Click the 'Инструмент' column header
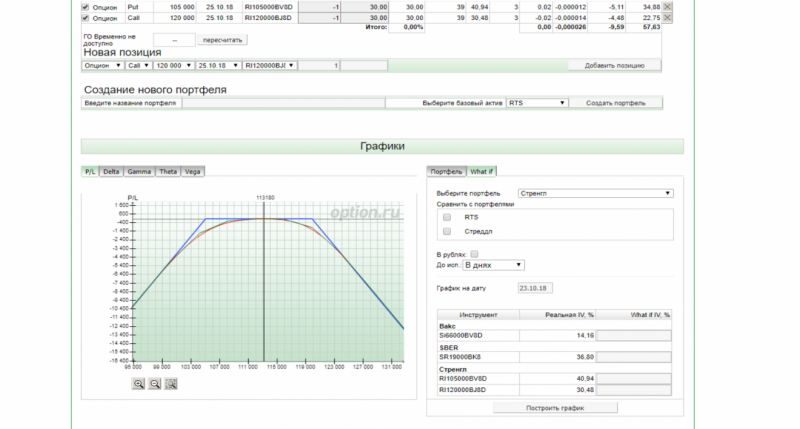 [478, 315]
